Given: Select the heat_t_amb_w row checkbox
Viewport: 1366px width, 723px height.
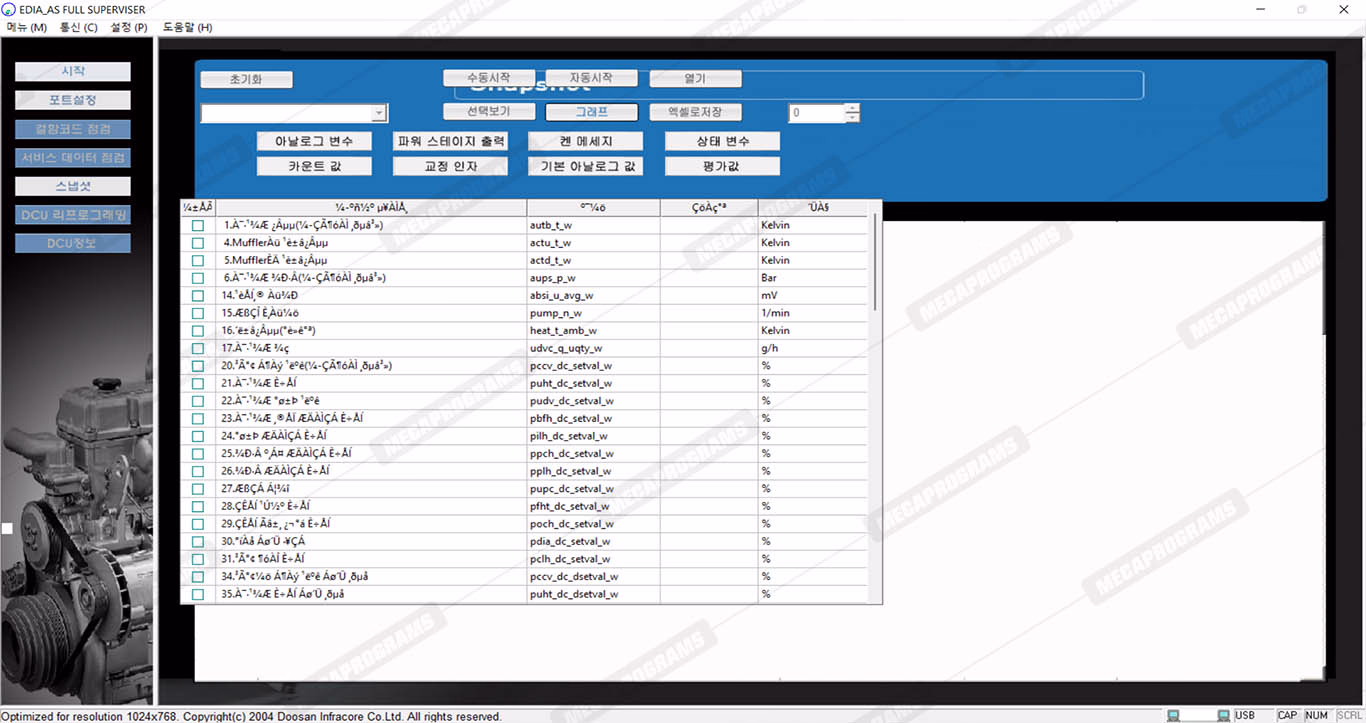Looking at the screenshot, I should click(198, 331).
